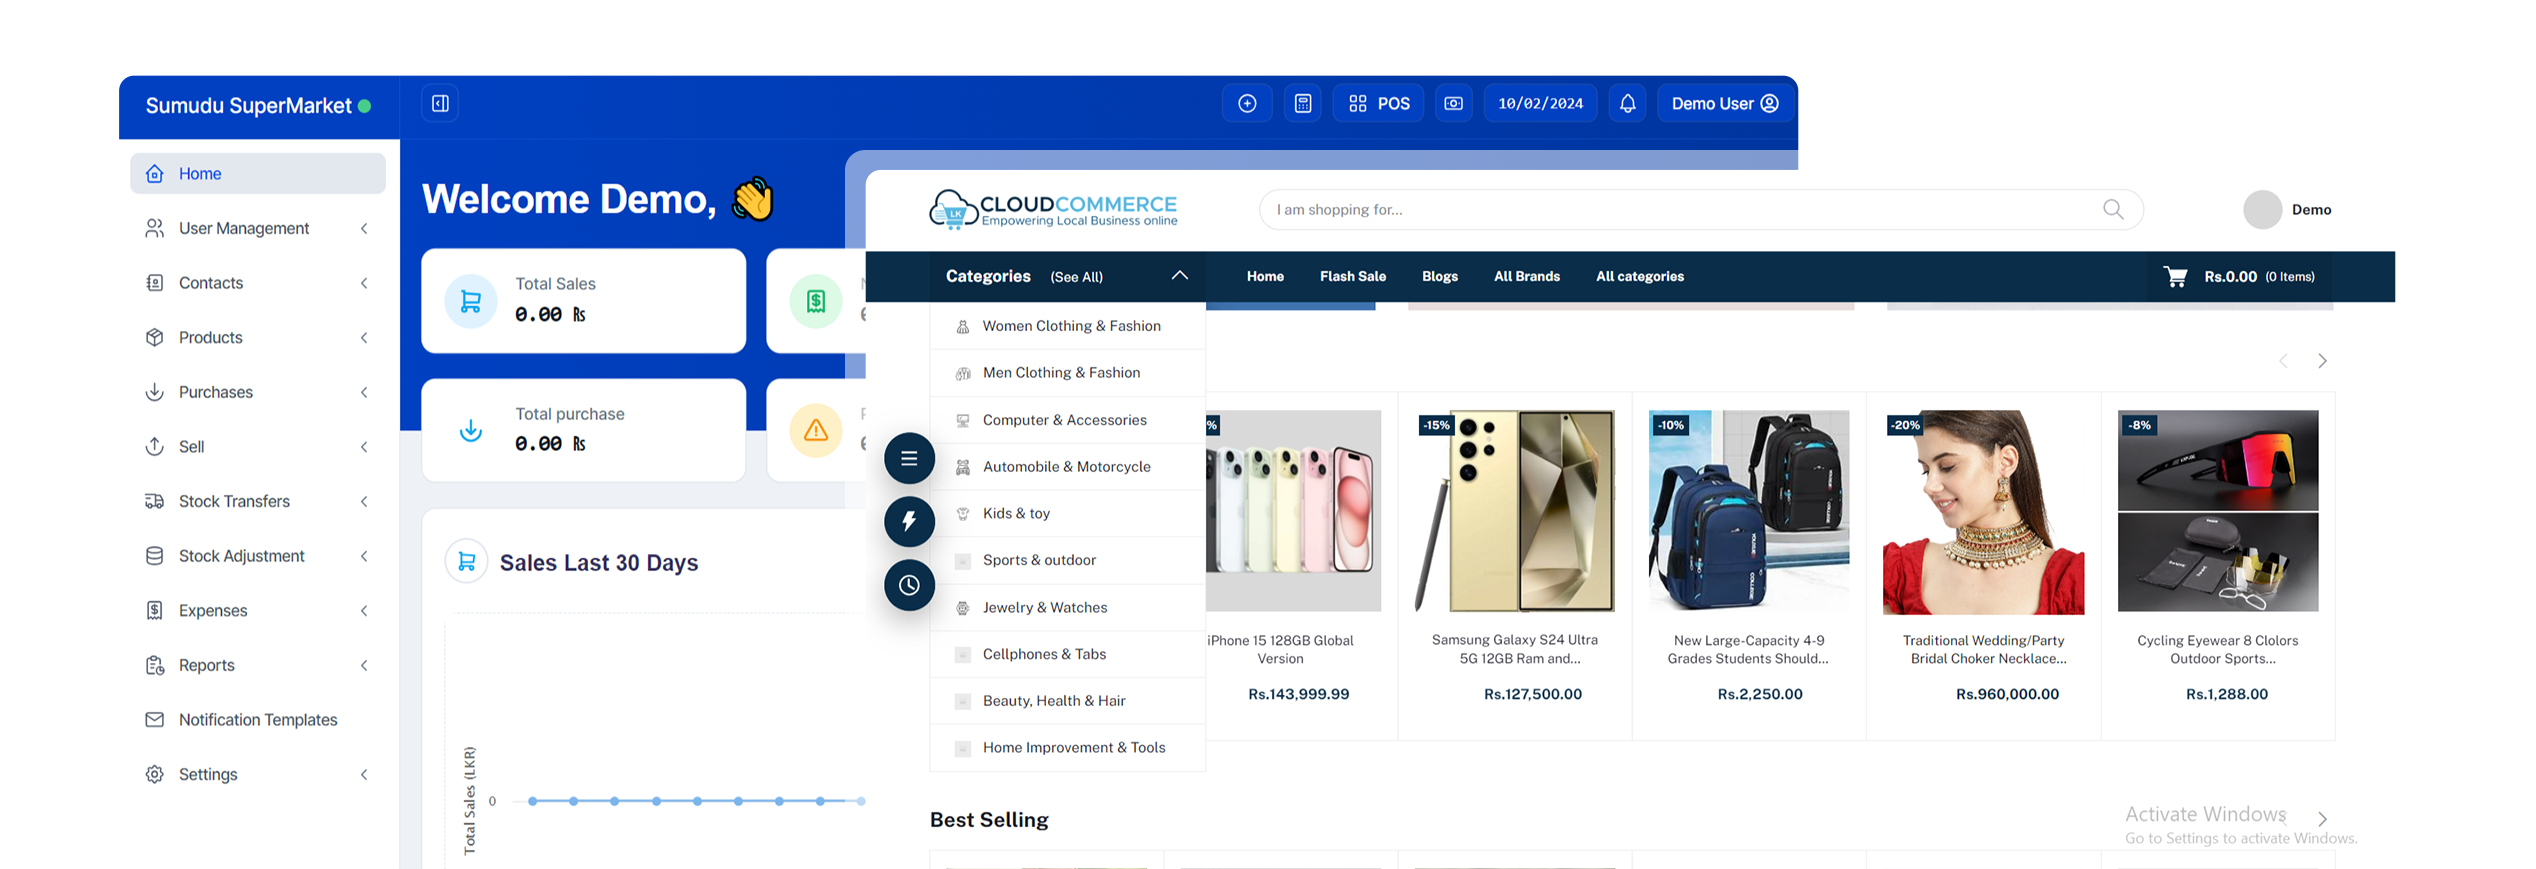Expand the Purchases chevron
Viewport: 2536px width, 869px height.
[x=364, y=392]
